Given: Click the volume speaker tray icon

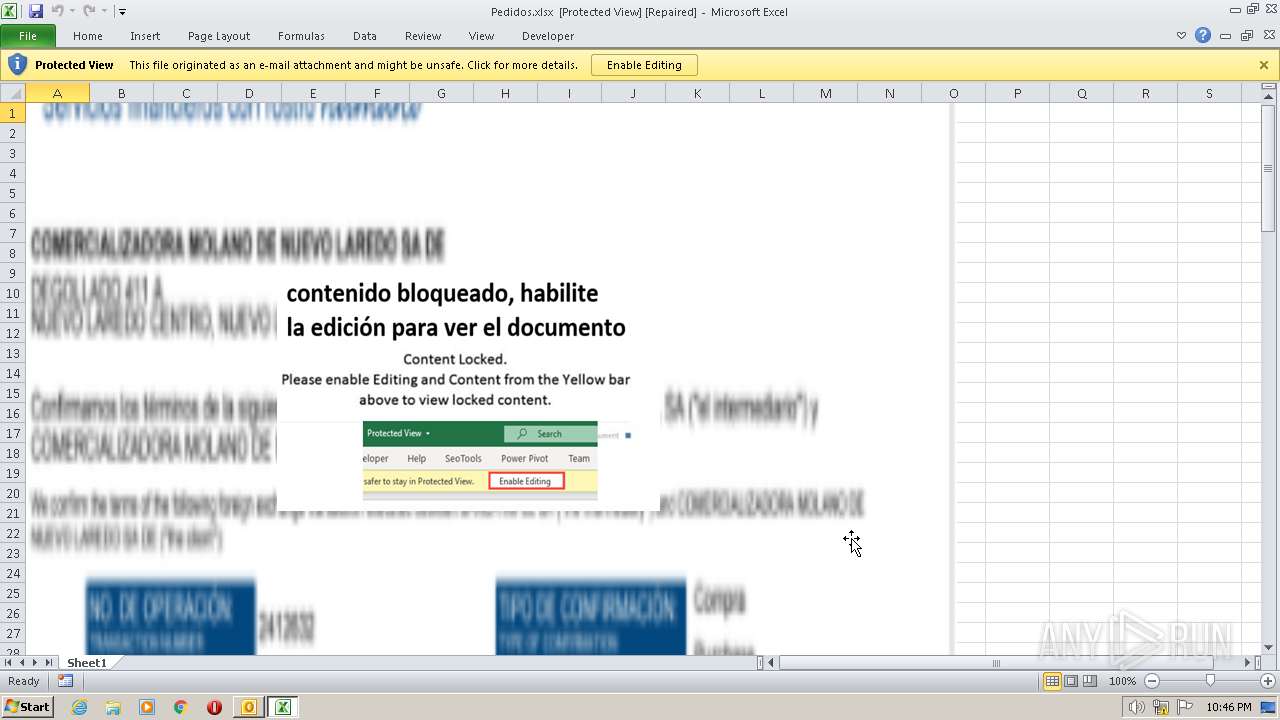Looking at the screenshot, I should [x=1137, y=707].
